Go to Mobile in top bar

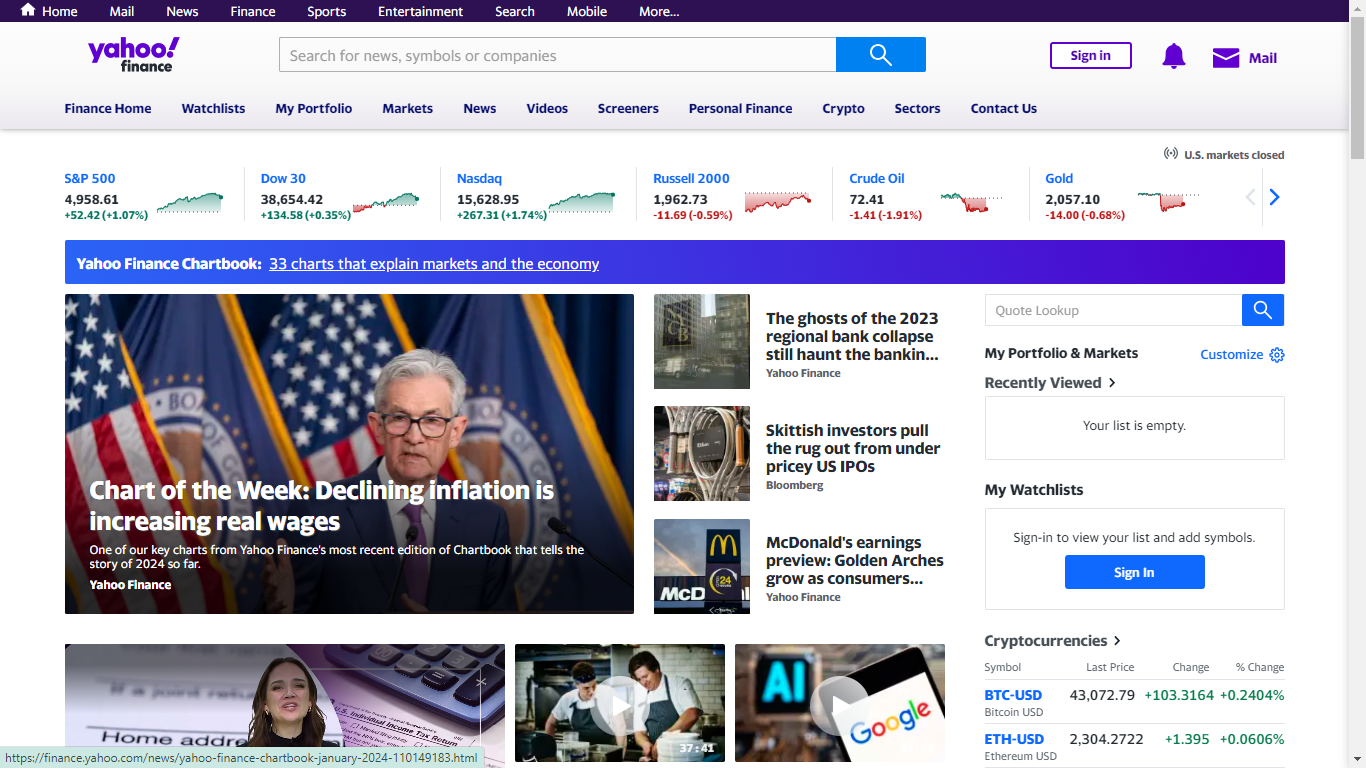(x=587, y=11)
